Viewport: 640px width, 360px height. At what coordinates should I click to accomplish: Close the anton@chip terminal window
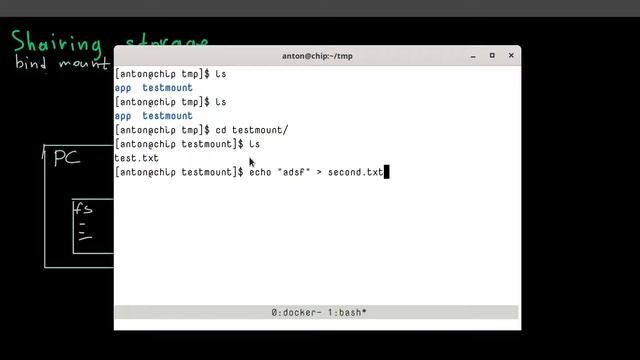511,56
